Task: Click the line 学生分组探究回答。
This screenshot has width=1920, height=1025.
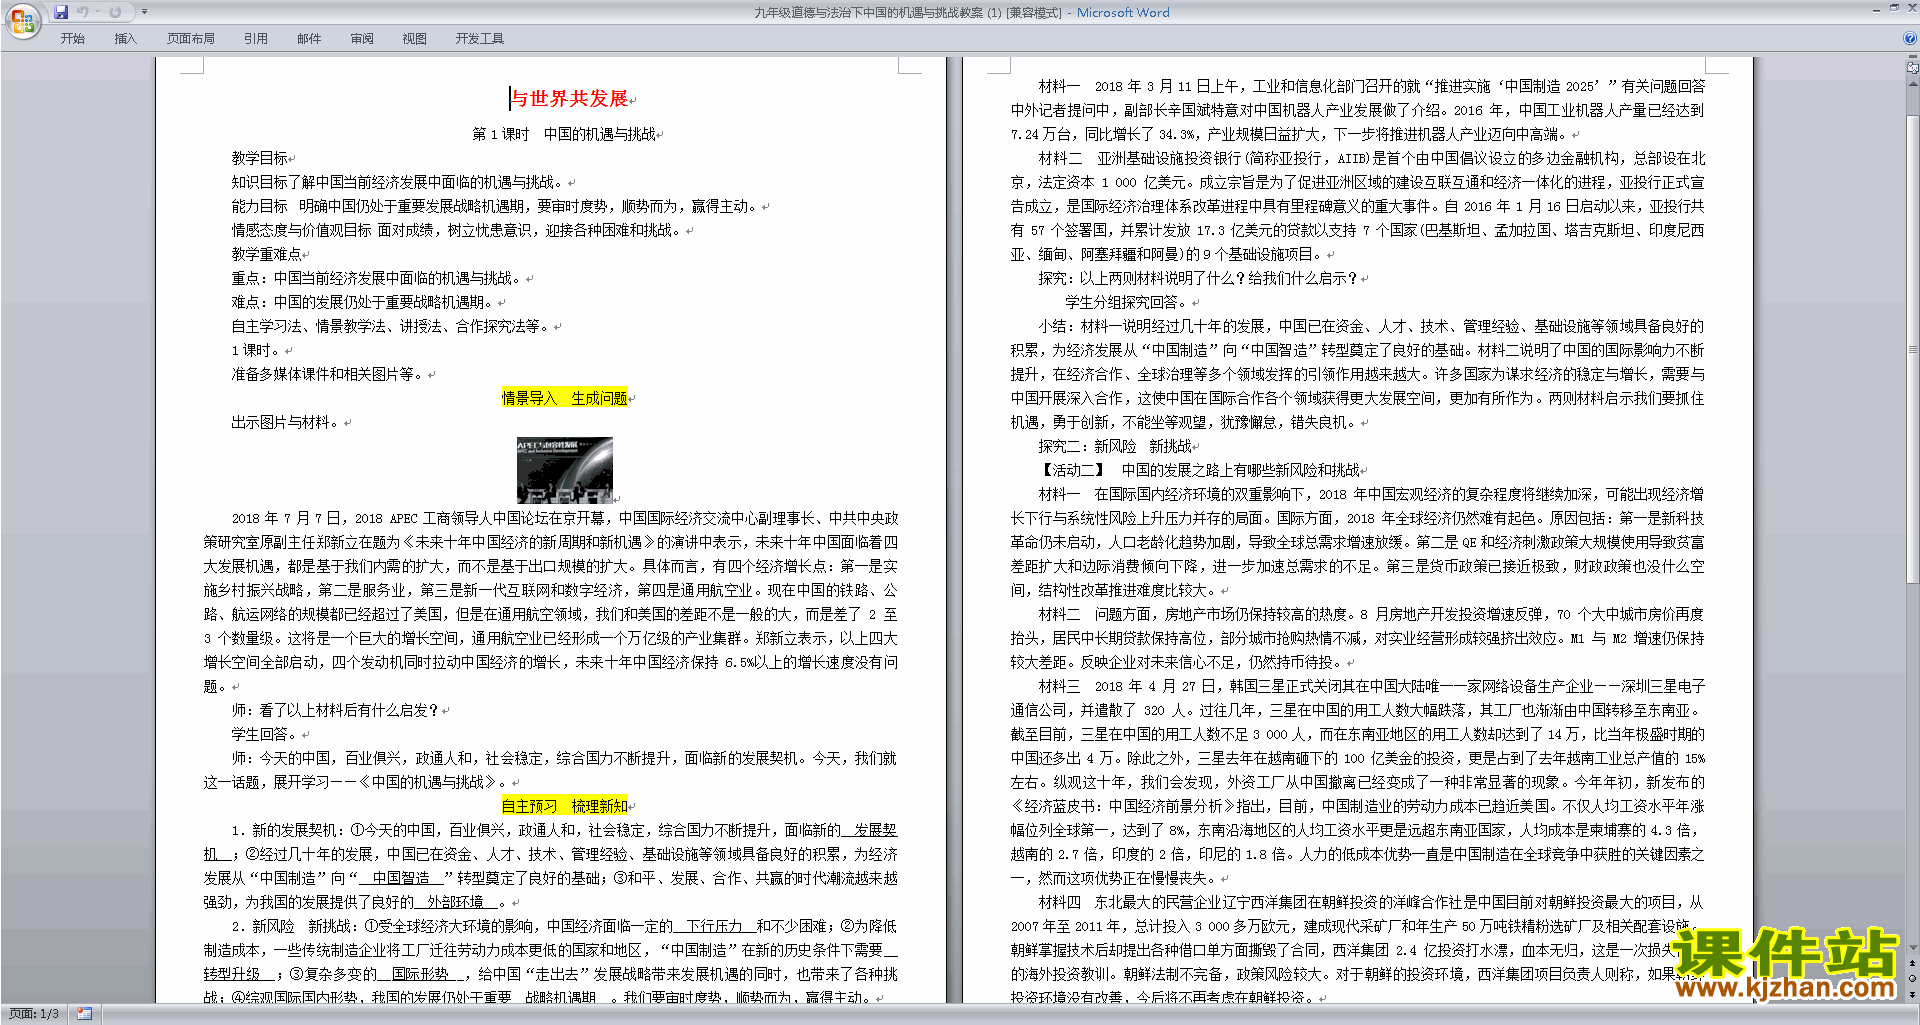Action: click(x=1127, y=302)
